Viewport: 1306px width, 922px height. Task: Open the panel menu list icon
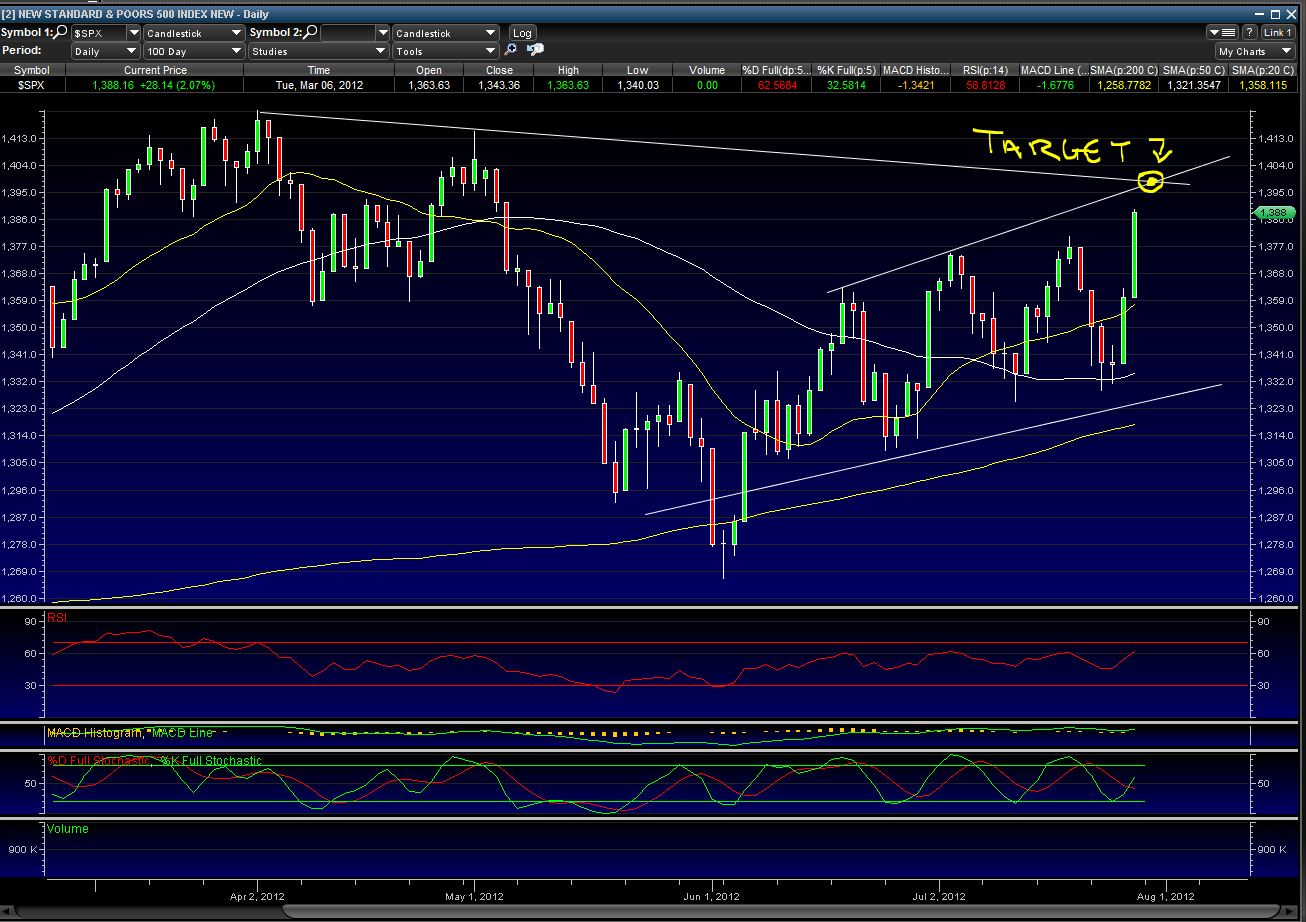point(1224,33)
